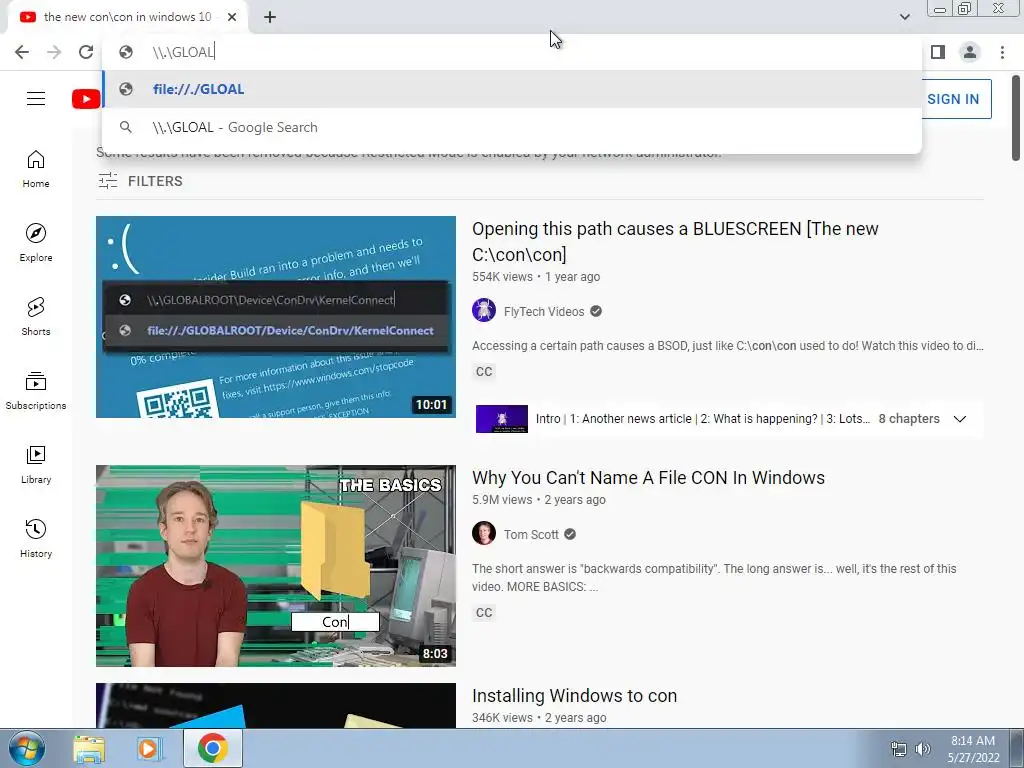Screen dimensions: 1024x768
Task: Click the YouTube logo
Action: [x=86, y=99]
